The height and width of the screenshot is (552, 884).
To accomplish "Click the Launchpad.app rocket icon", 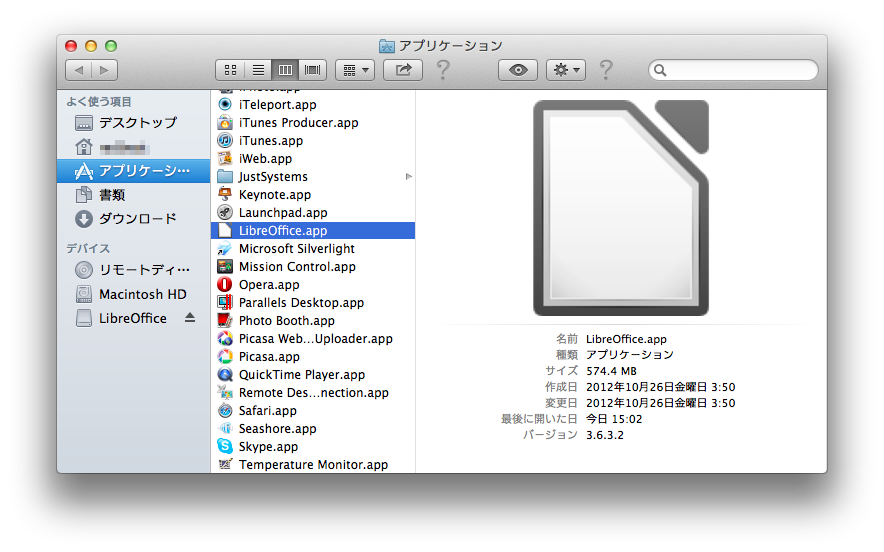I will pos(225,213).
